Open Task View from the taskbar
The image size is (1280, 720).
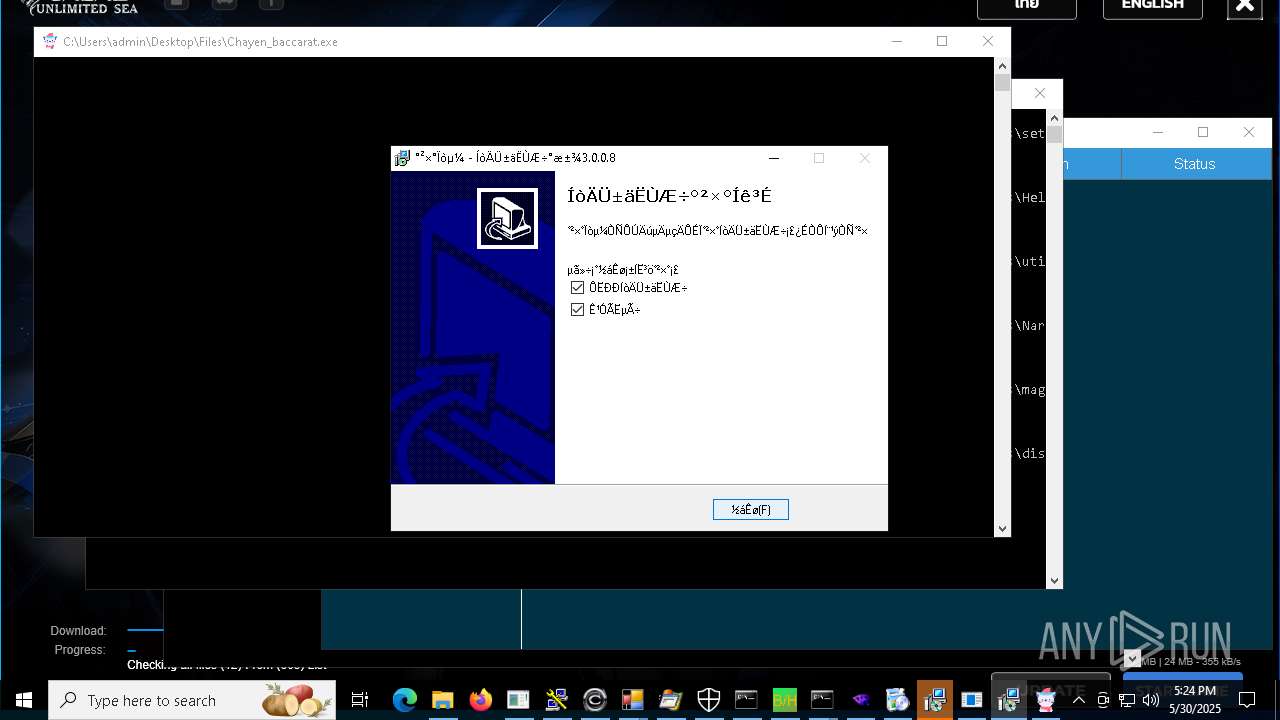[360, 700]
